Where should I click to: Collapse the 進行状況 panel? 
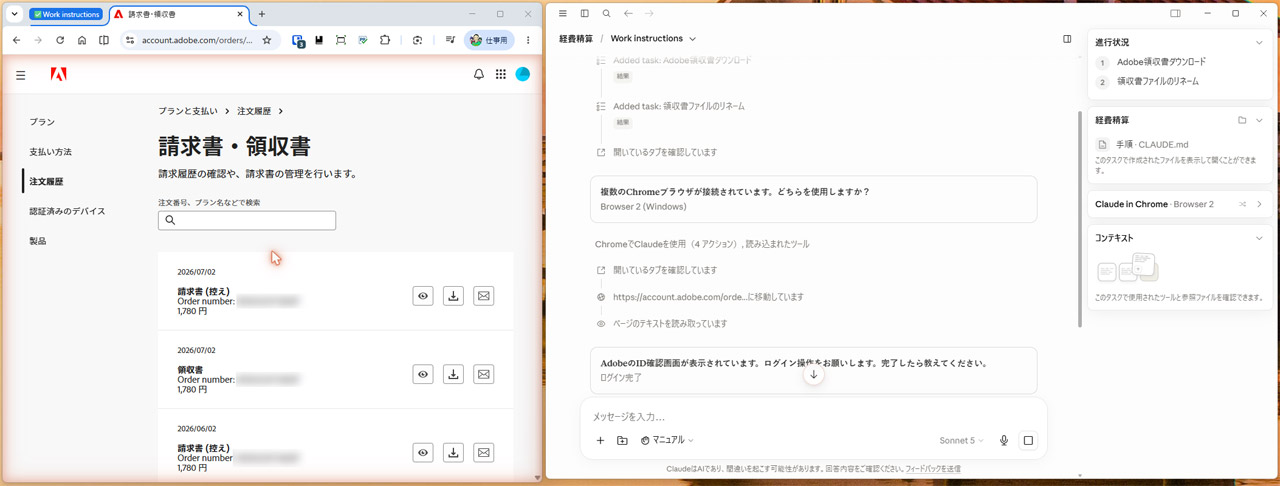1259,43
